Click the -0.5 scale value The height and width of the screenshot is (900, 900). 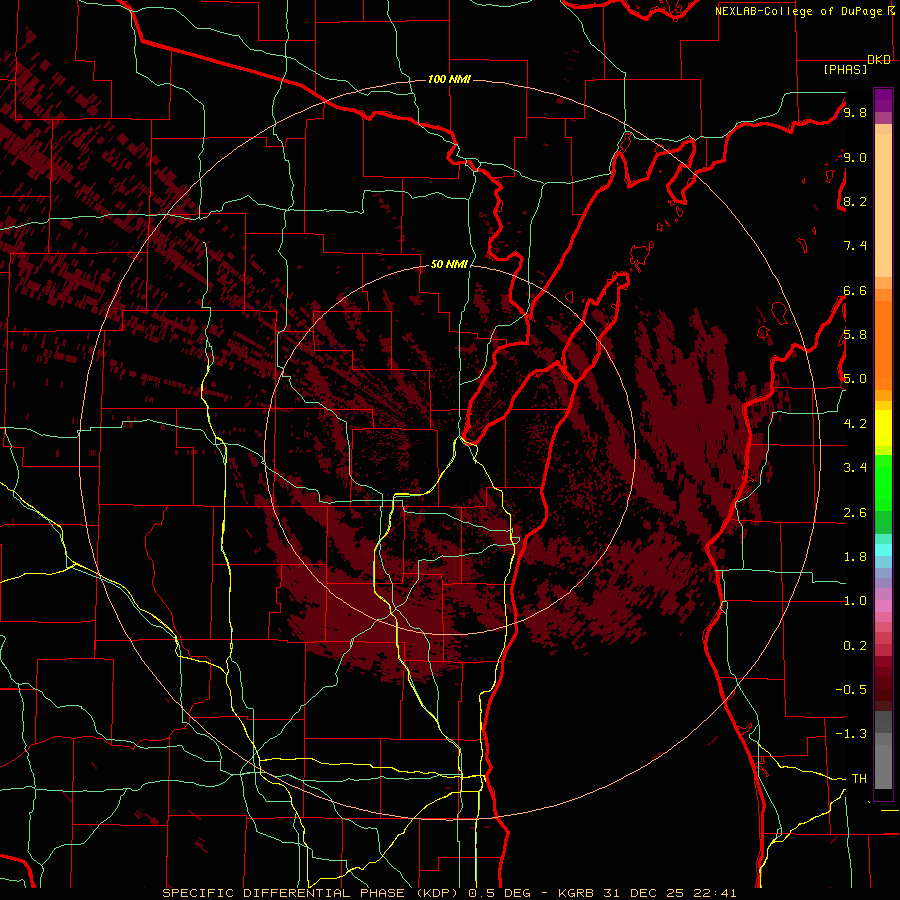click(851, 689)
